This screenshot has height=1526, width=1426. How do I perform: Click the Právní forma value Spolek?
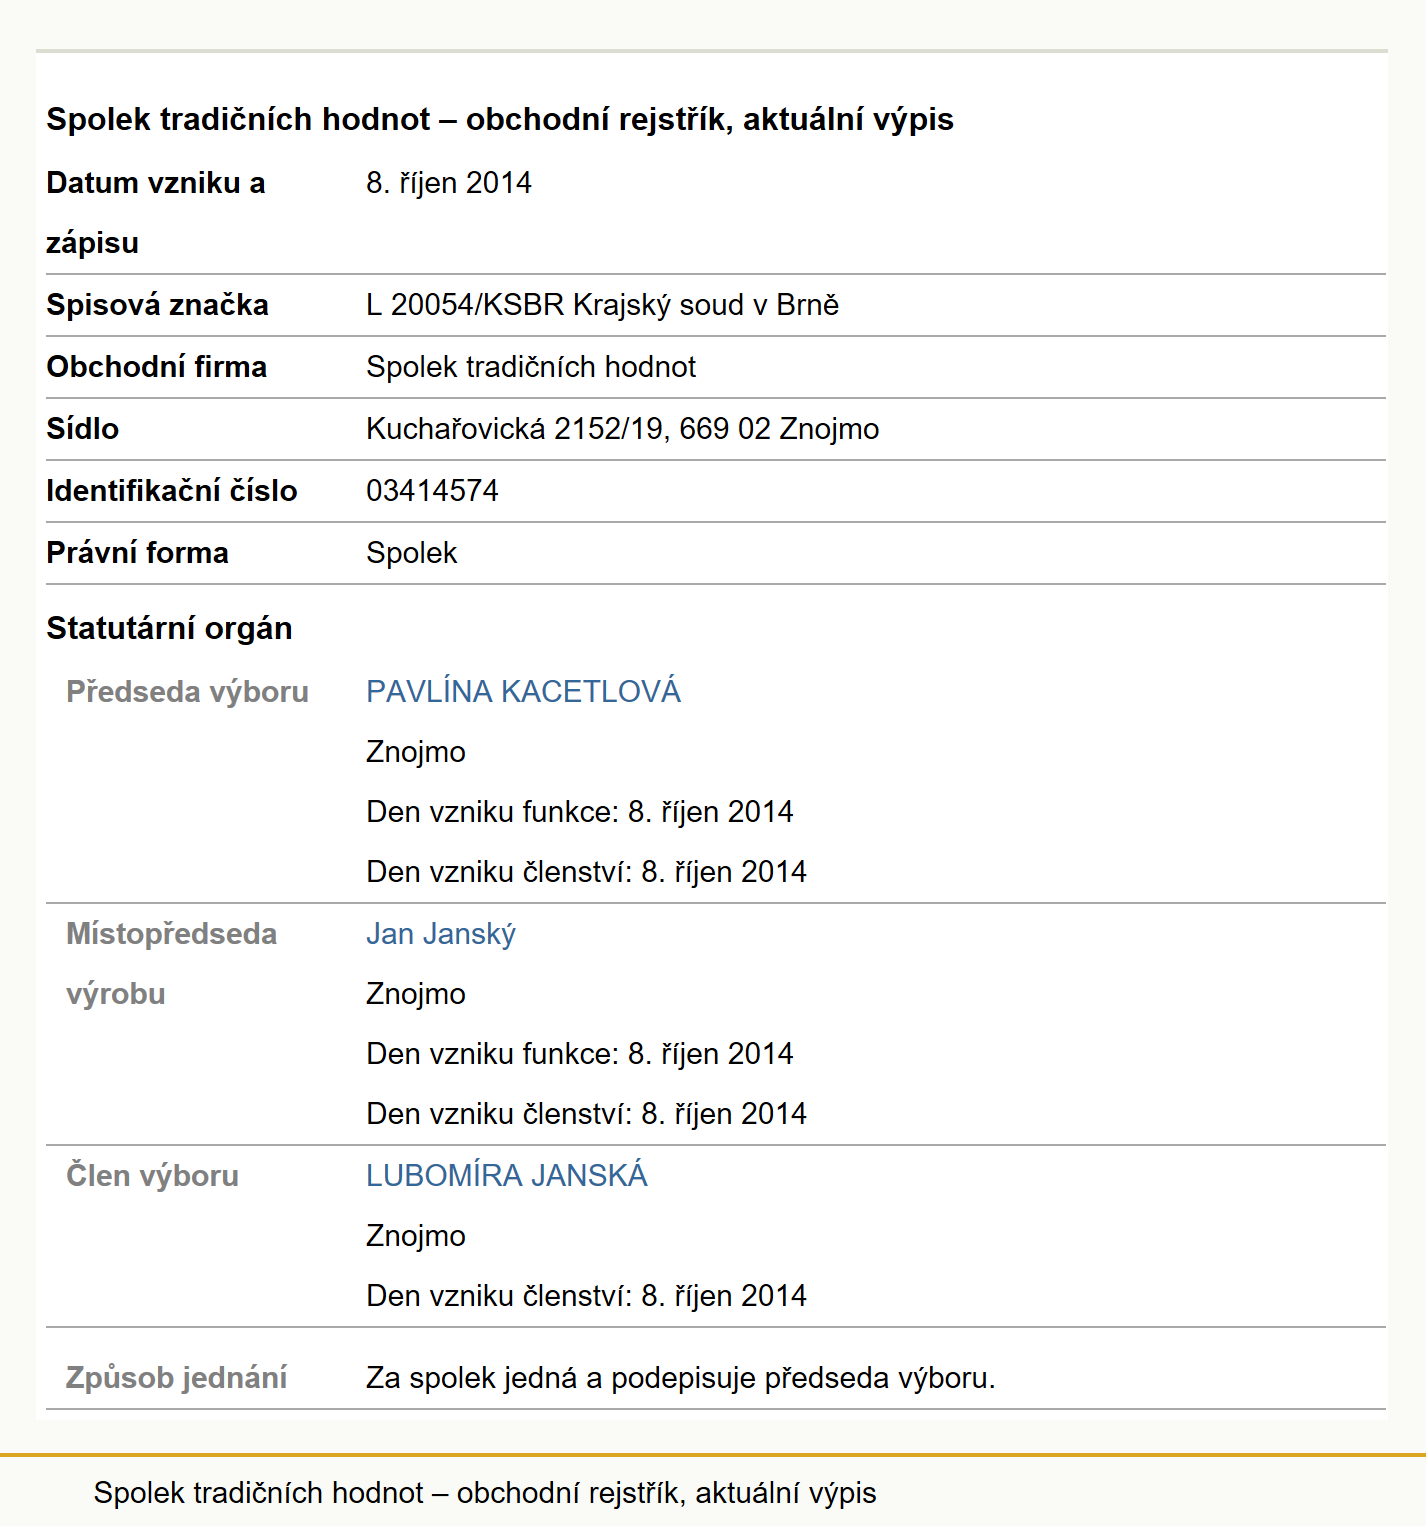[x=412, y=553]
